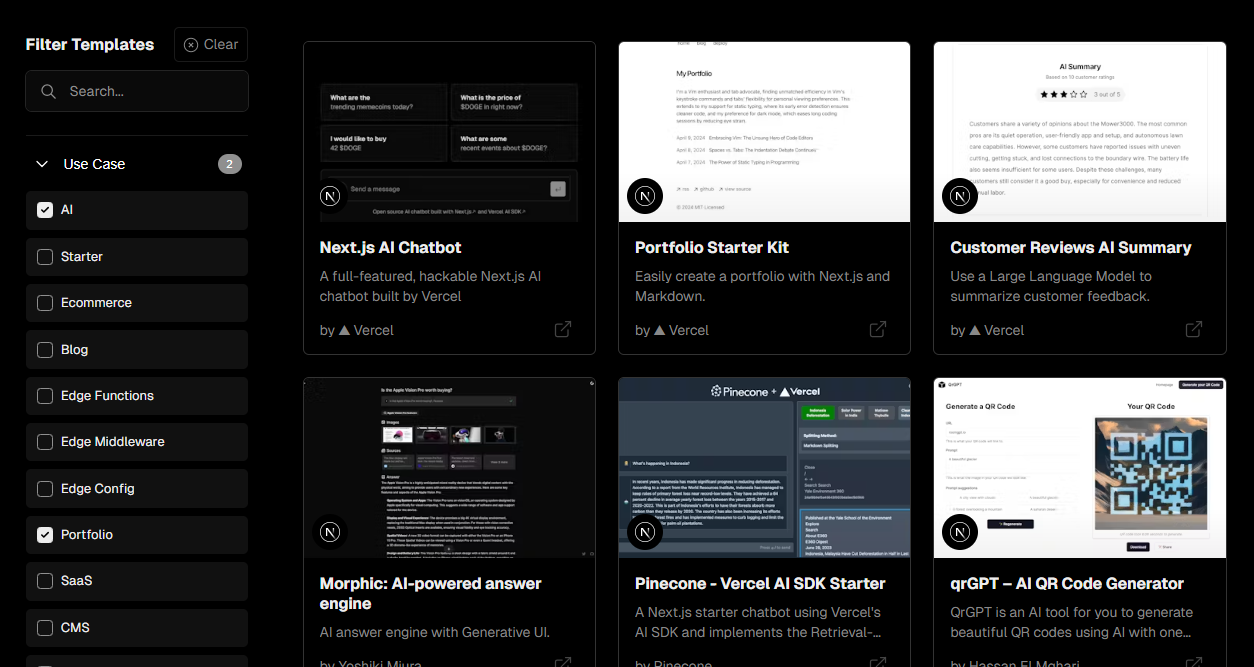Click Next.js logo badge on qrGPT card
The height and width of the screenshot is (667, 1254).
pyautogui.click(x=960, y=532)
